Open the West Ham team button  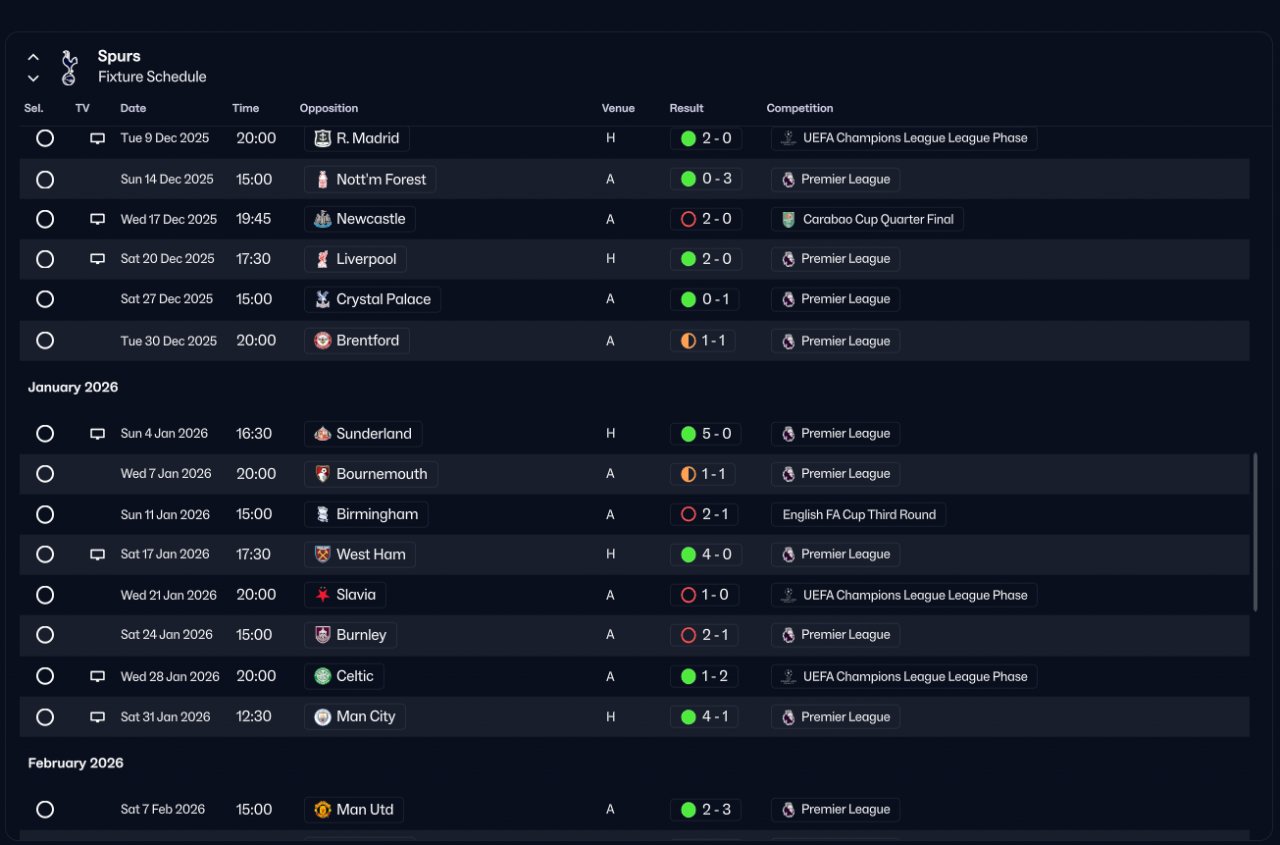tap(360, 554)
